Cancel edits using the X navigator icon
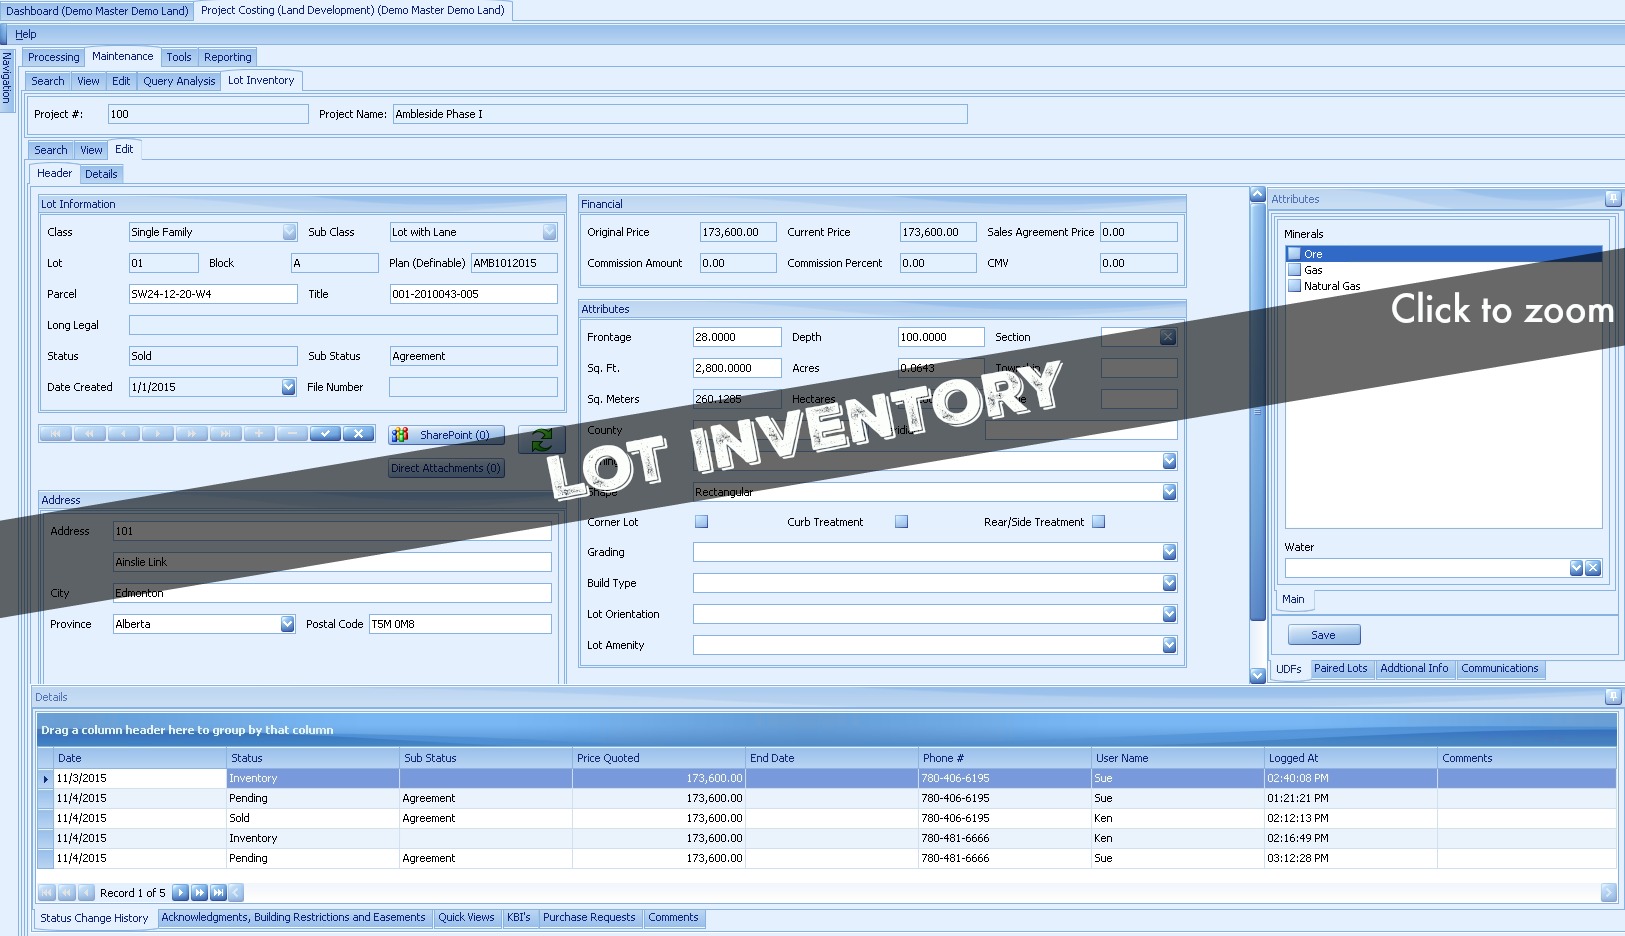 [358, 433]
